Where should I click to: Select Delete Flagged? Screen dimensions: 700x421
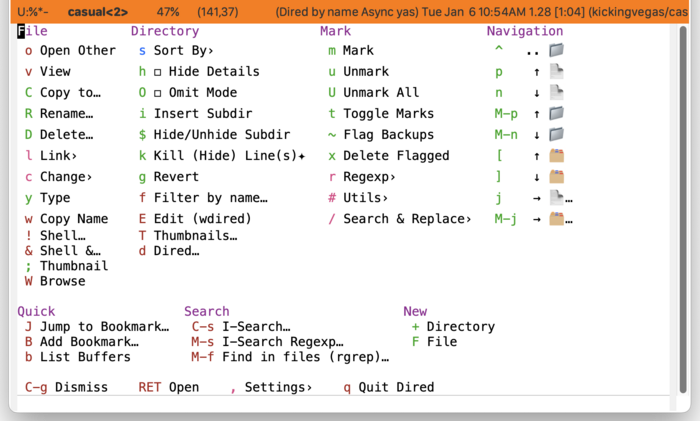(x=396, y=155)
